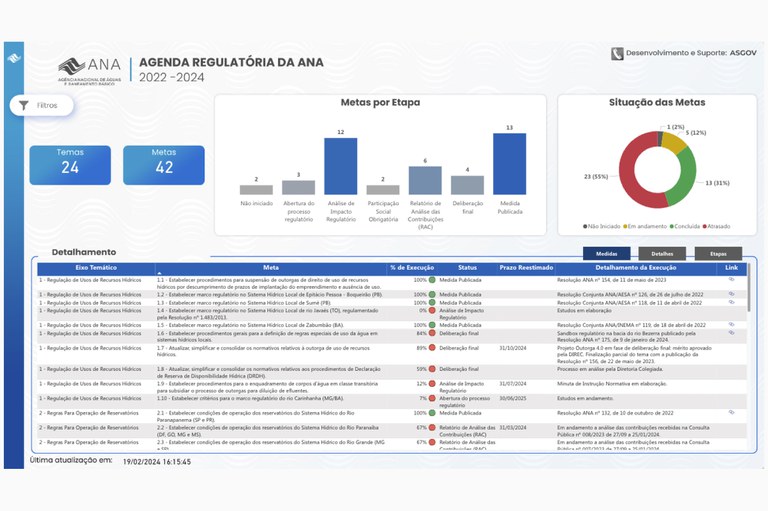Click the small logo in the top-left sidebar

coord(13,58)
